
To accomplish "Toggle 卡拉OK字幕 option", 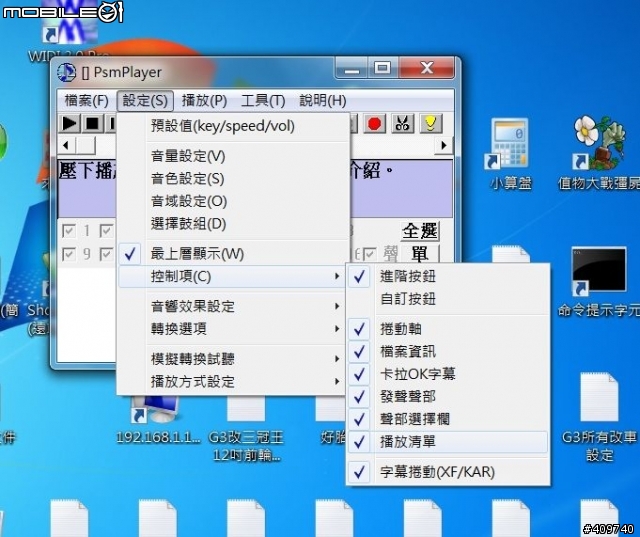I will (x=448, y=374).
